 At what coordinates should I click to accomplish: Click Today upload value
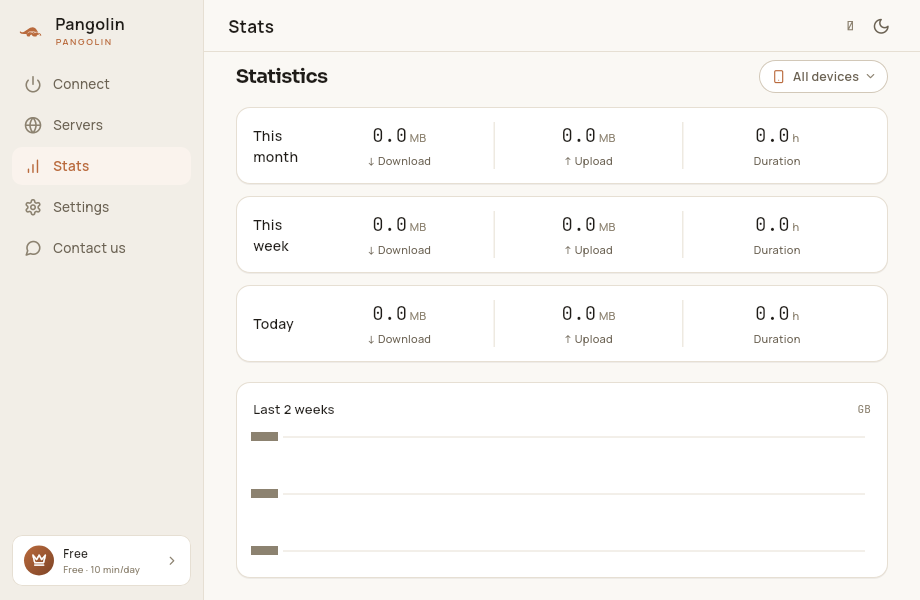click(588, 314)
